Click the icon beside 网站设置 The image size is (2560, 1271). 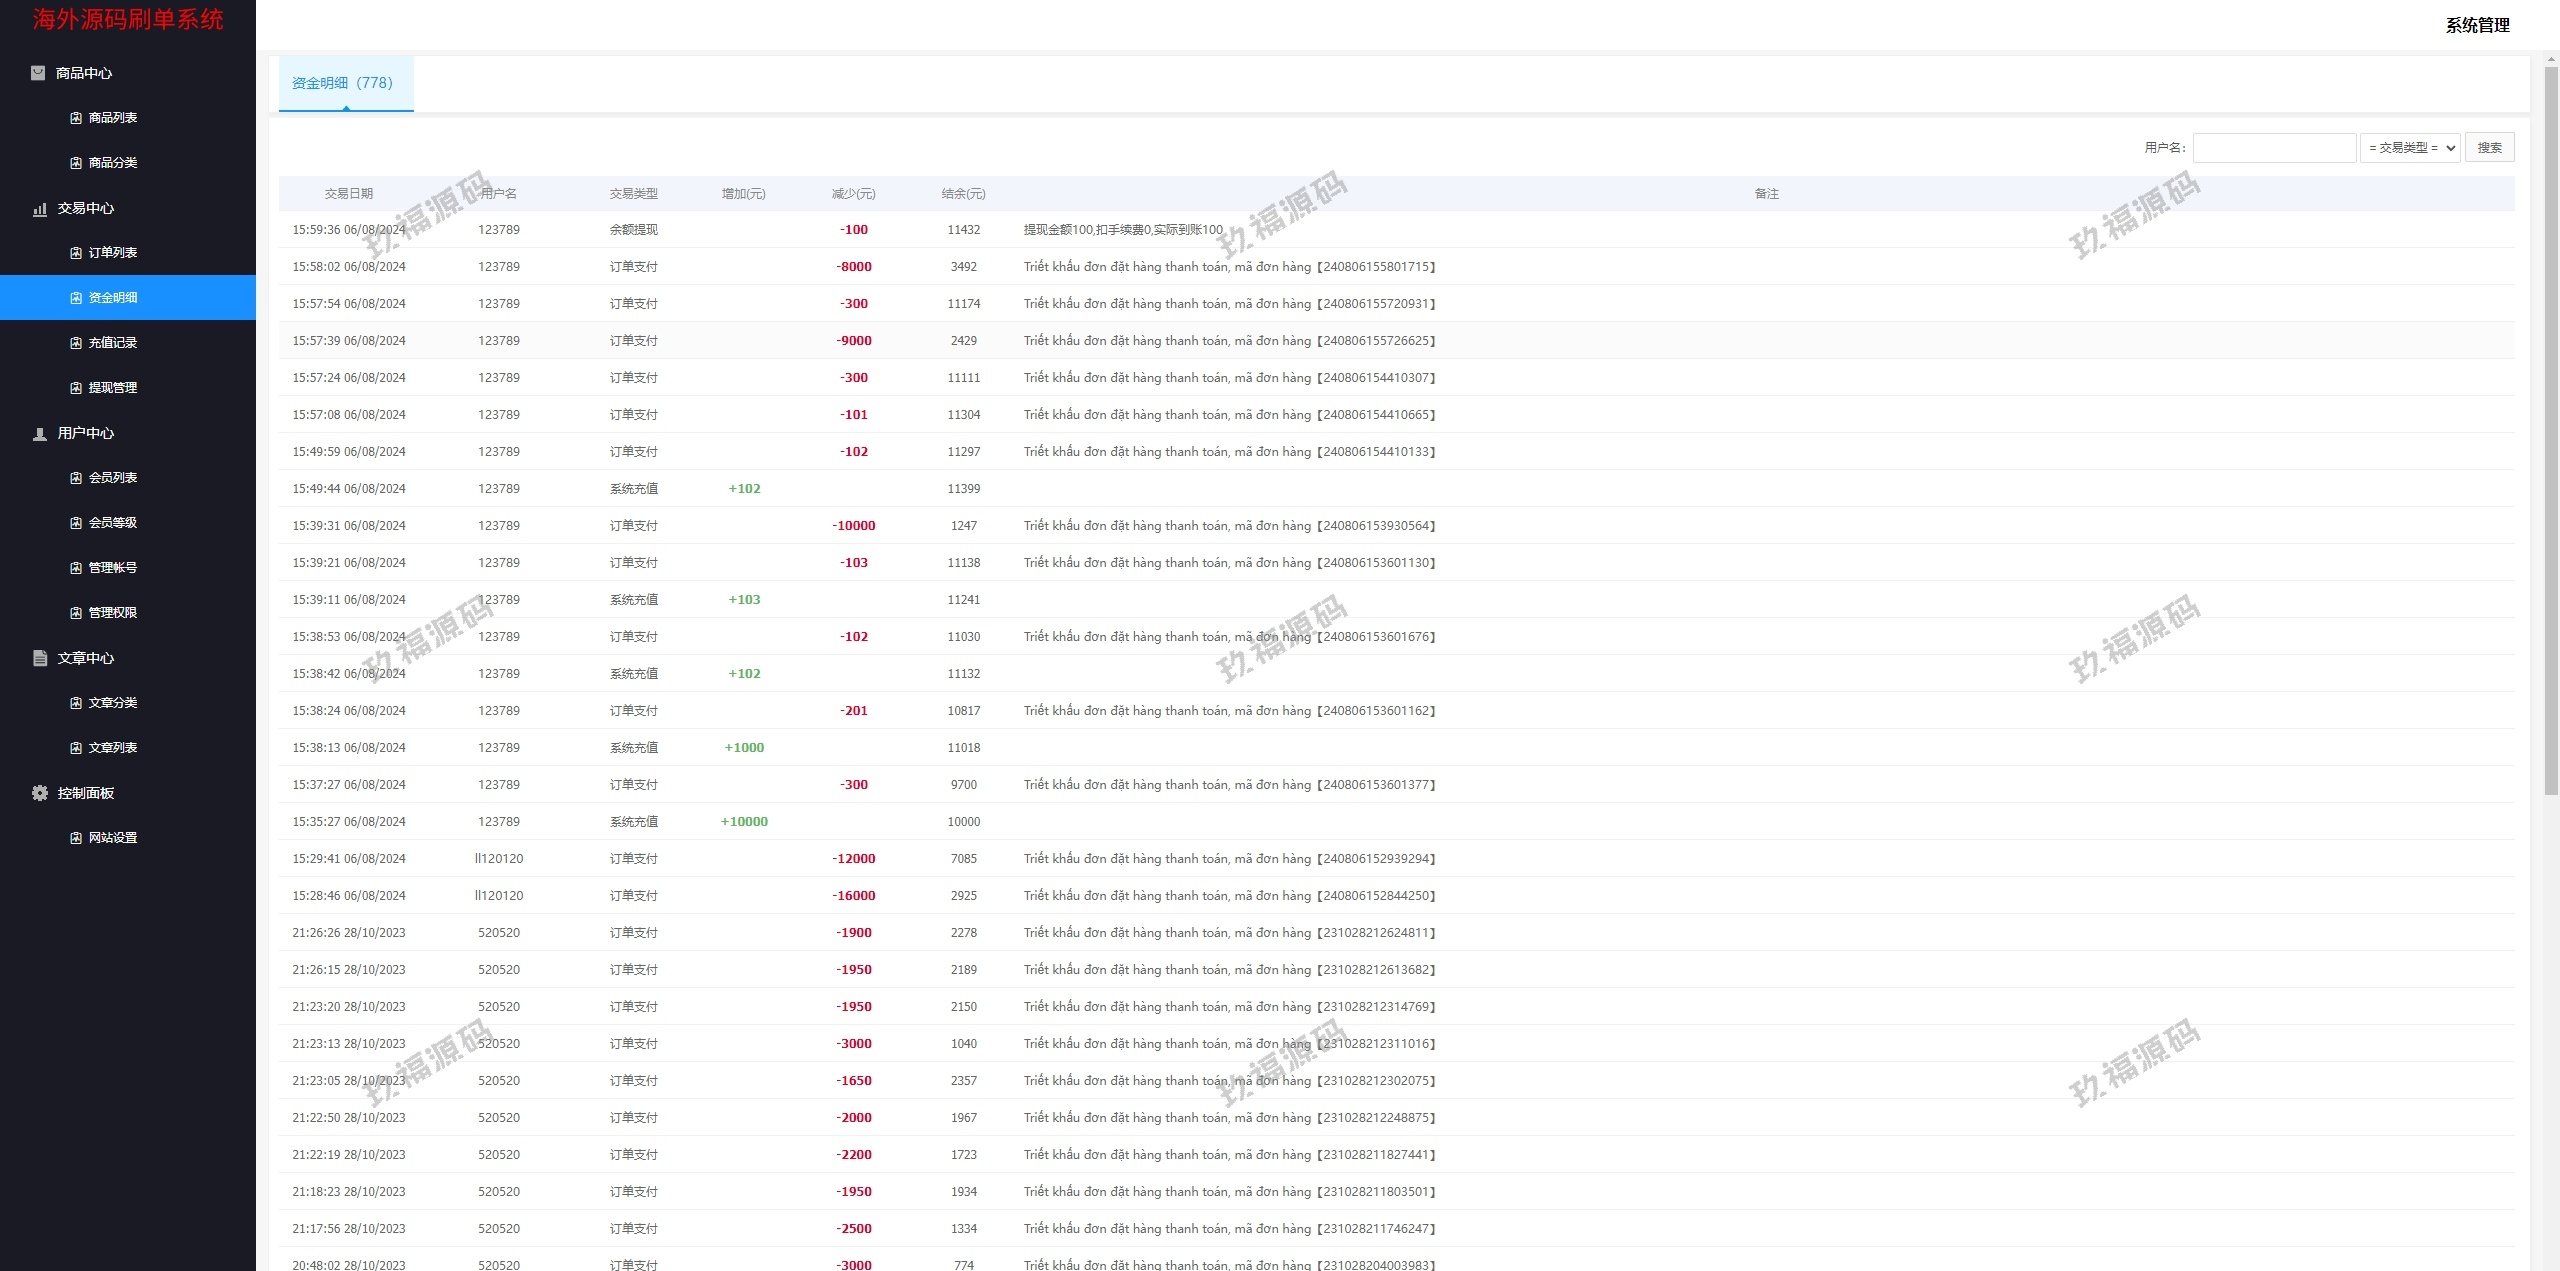(76, 838)
